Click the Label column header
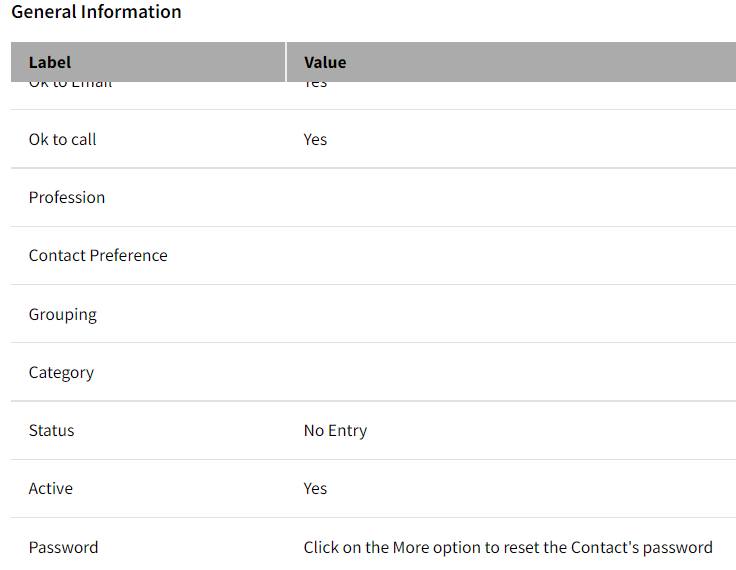Screen dimensions: 736x570 point(148,62)
